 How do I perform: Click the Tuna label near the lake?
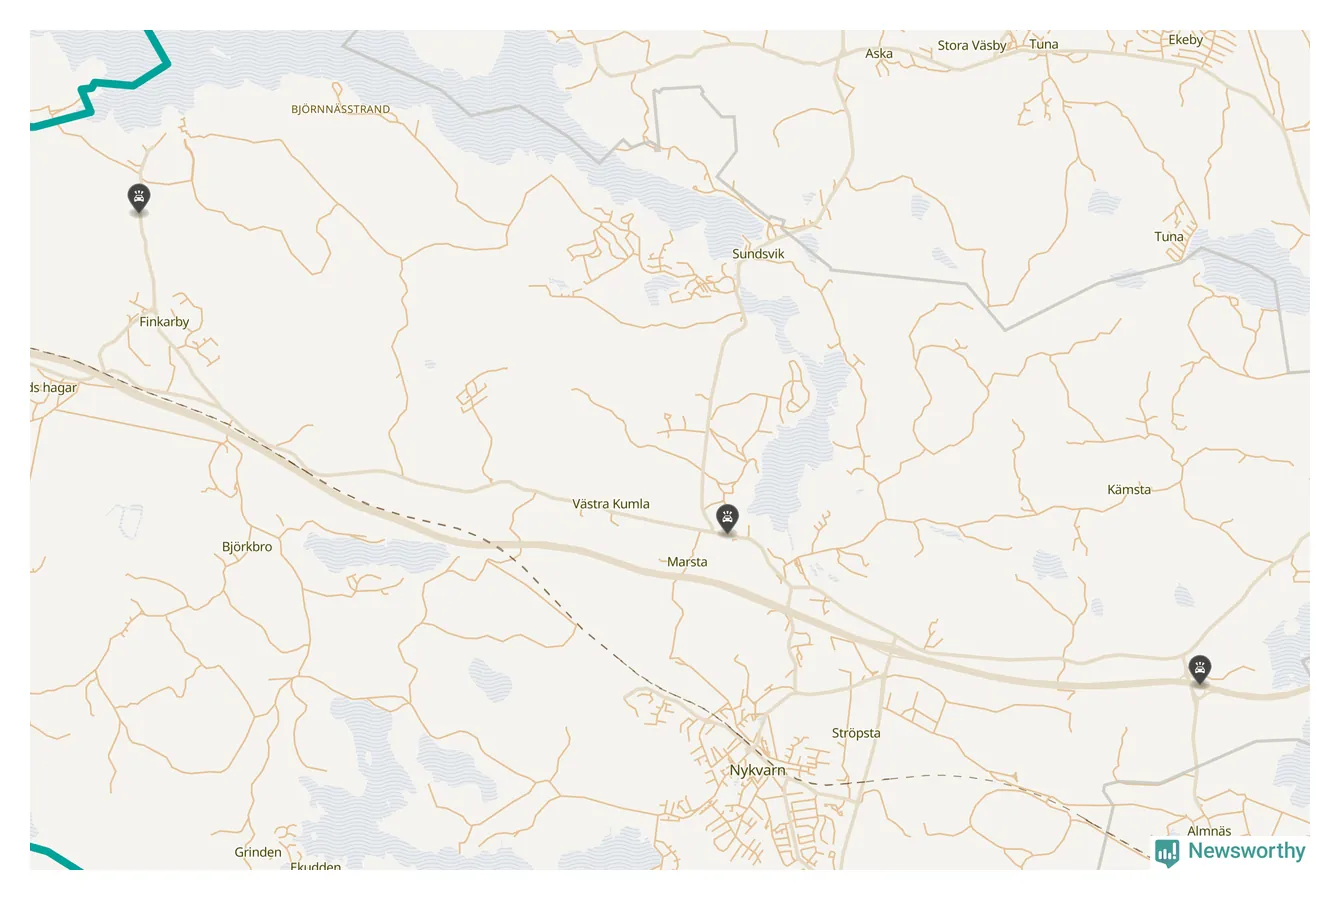point(1169,237)
